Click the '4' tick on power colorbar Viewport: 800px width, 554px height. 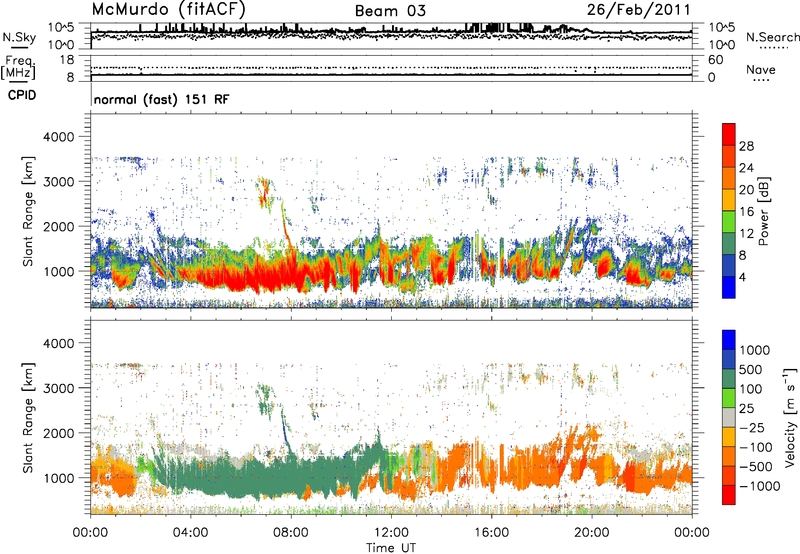coord(743,277)
